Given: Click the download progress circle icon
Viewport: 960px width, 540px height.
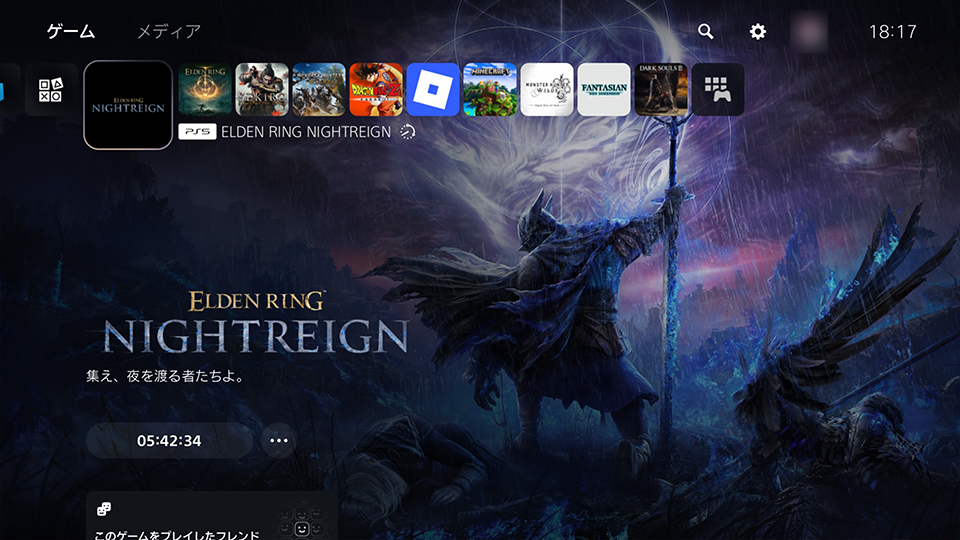Looking at the screenshot, I should (408, 132).
